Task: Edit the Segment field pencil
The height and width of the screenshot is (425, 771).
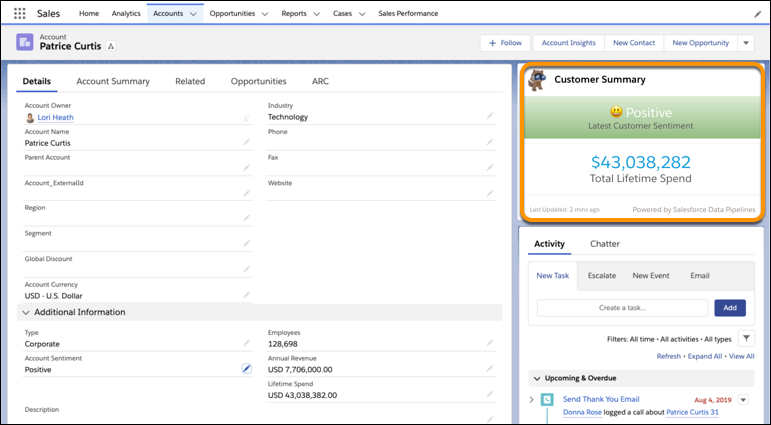Action: pos(246,243)
